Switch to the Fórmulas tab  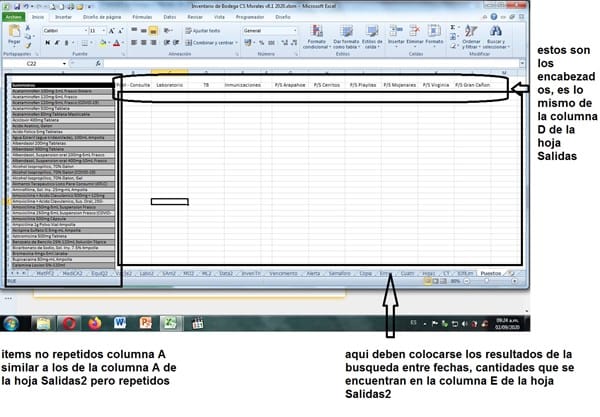[142, 17]
